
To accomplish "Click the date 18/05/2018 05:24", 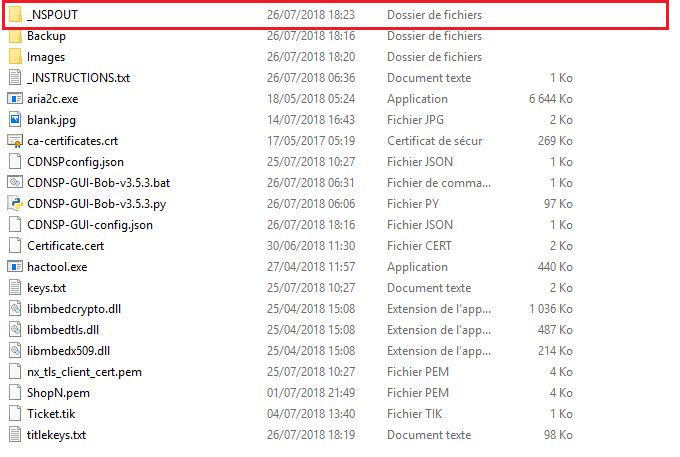I will pyautogui.click(x=311, y=99).
